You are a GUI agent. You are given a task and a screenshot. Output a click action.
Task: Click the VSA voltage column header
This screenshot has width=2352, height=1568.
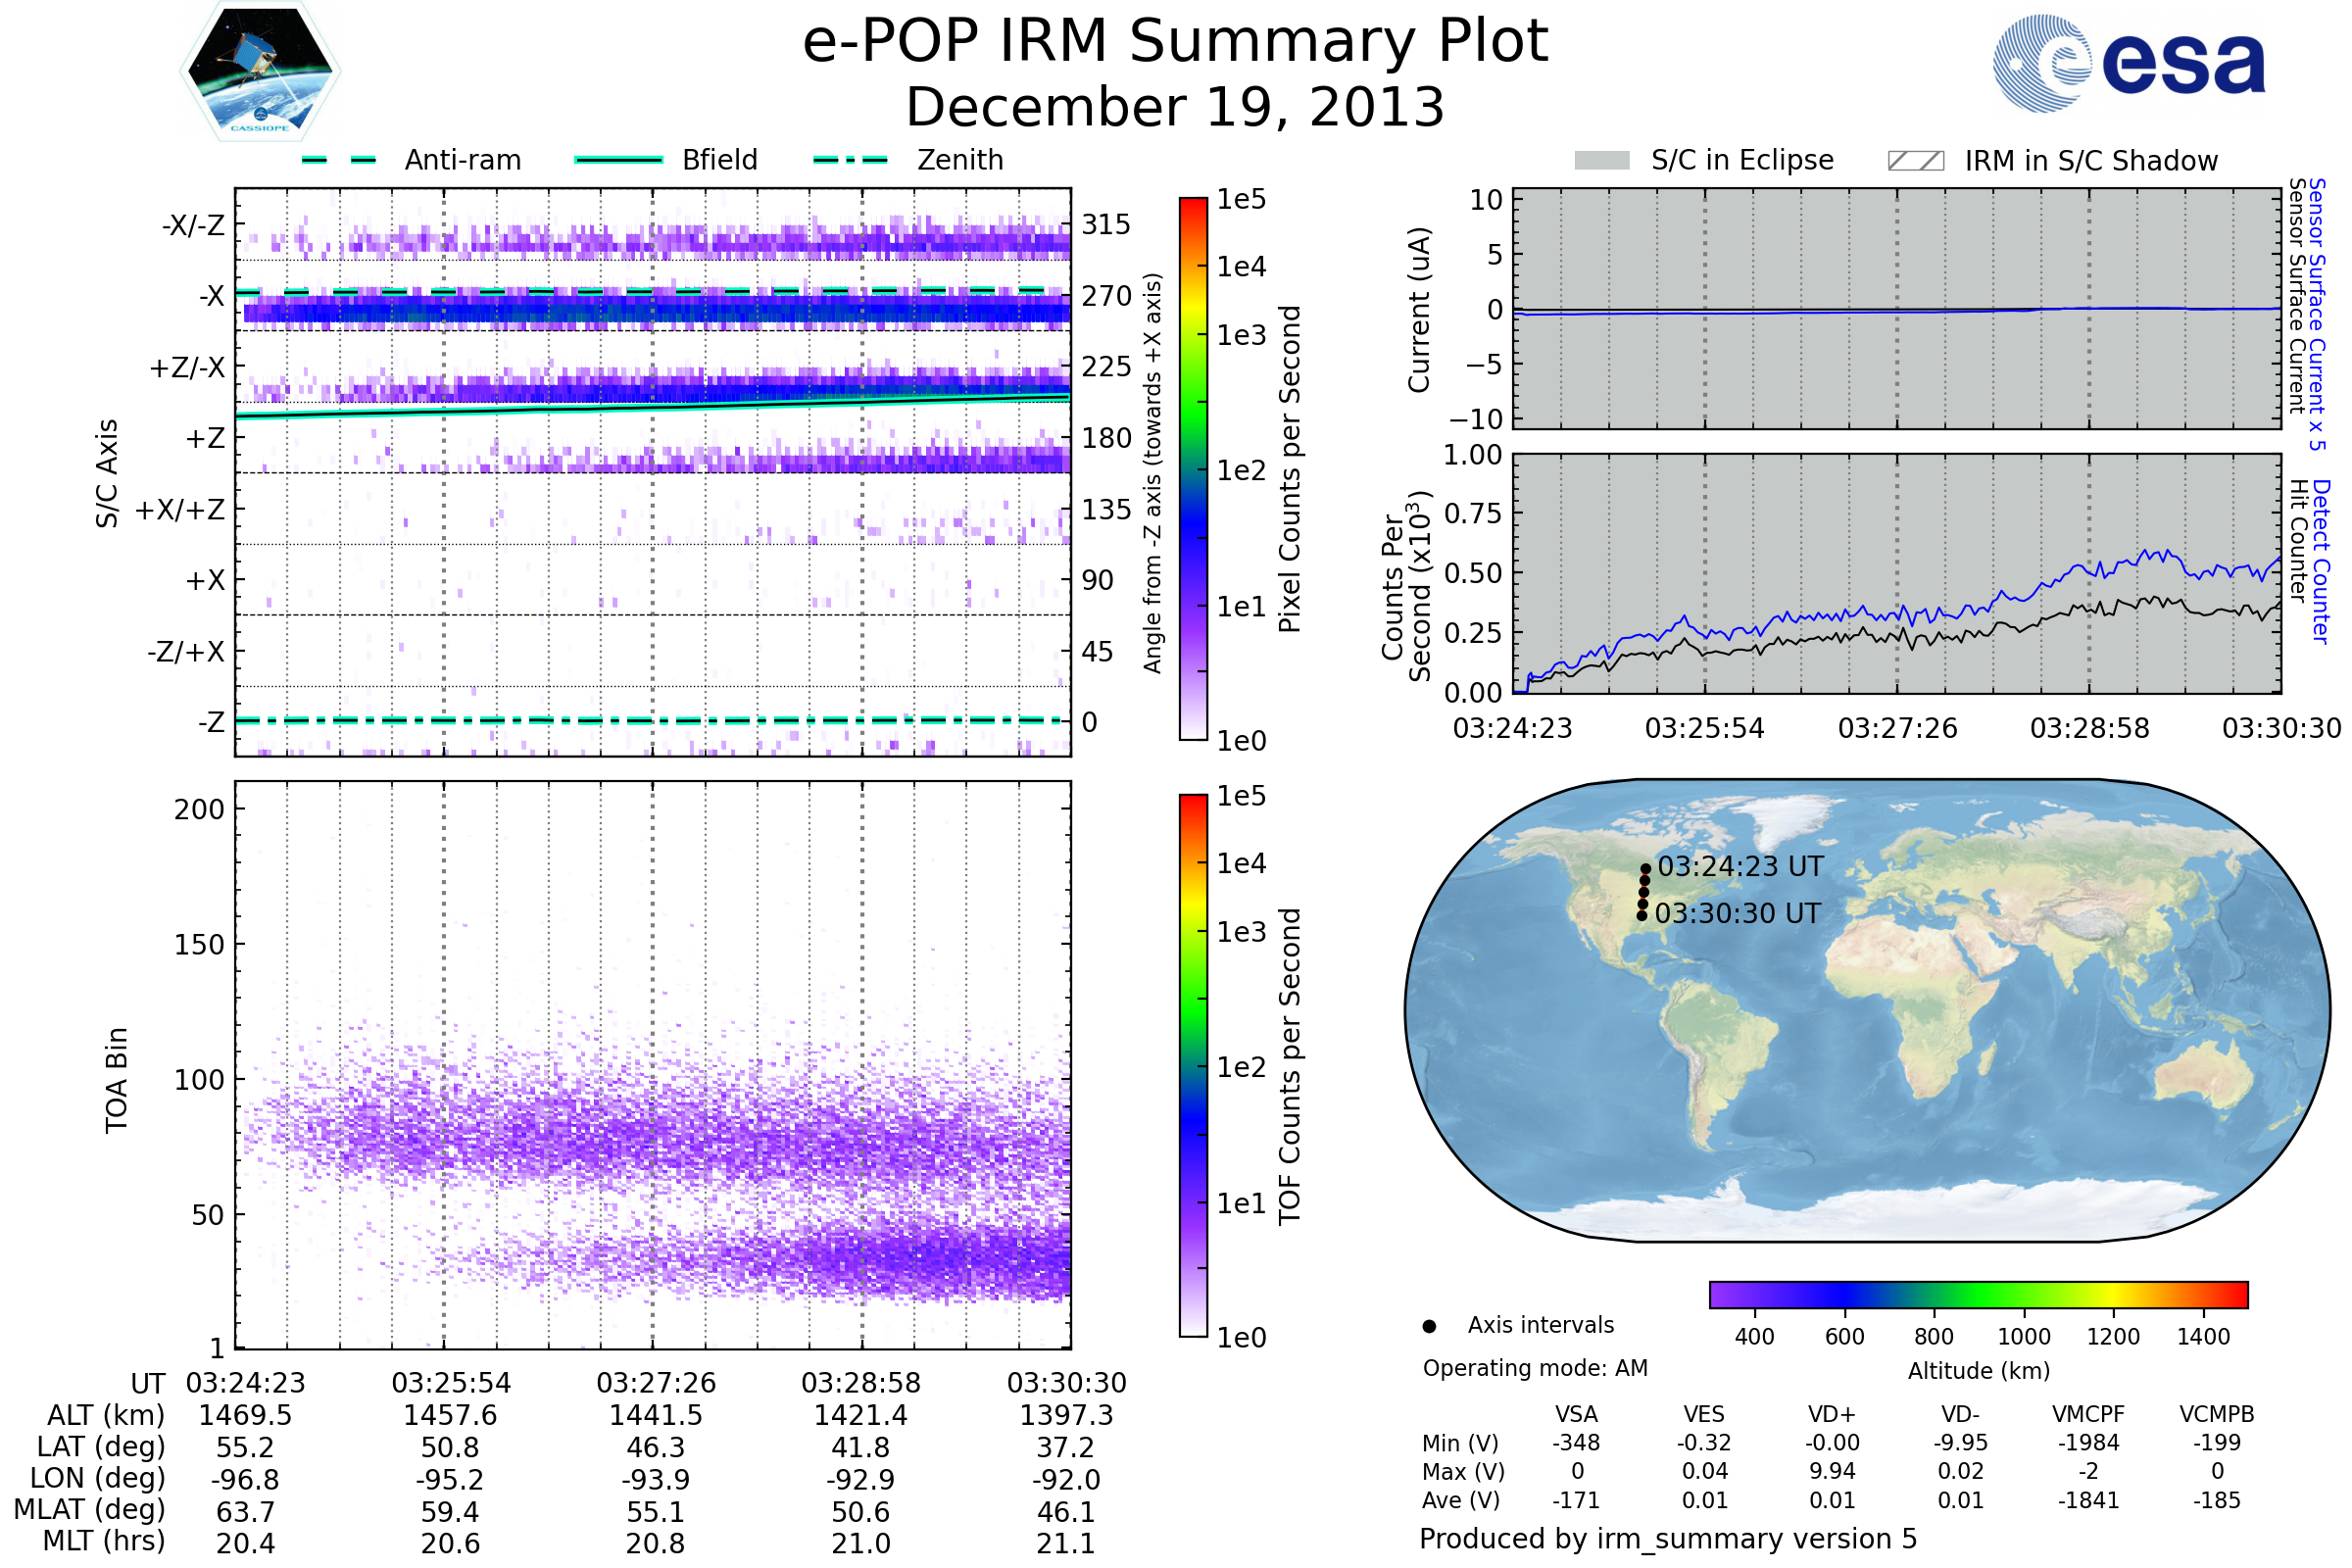pos(1576,1414)
